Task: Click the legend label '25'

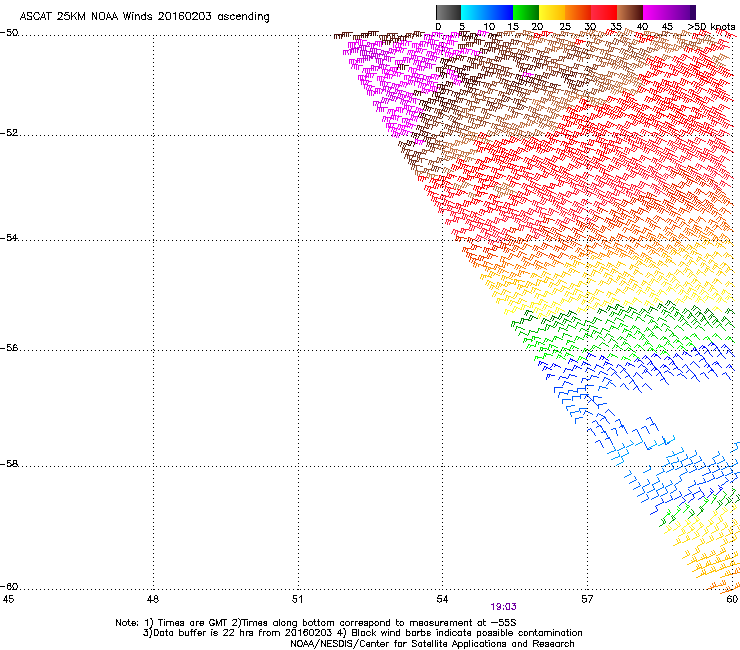Action: (565, 27)
